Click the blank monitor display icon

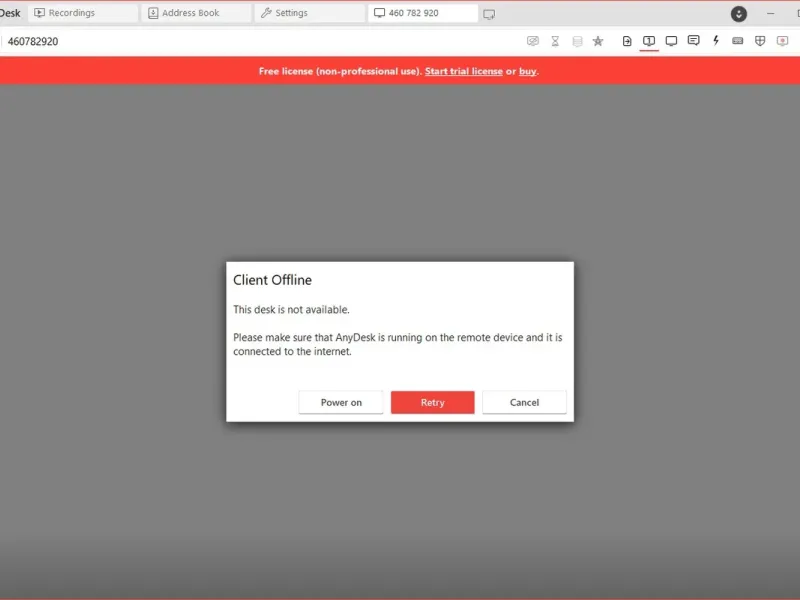point(671,41)
